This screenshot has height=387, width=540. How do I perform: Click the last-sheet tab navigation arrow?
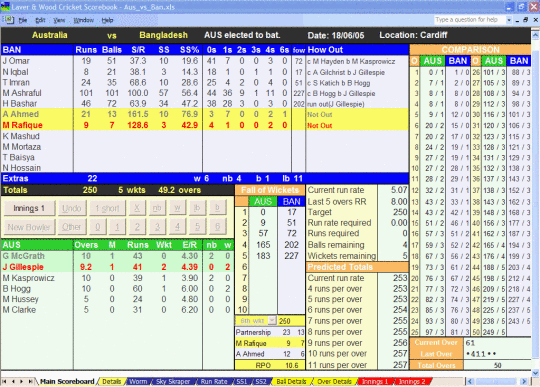[x=30, y=381]
